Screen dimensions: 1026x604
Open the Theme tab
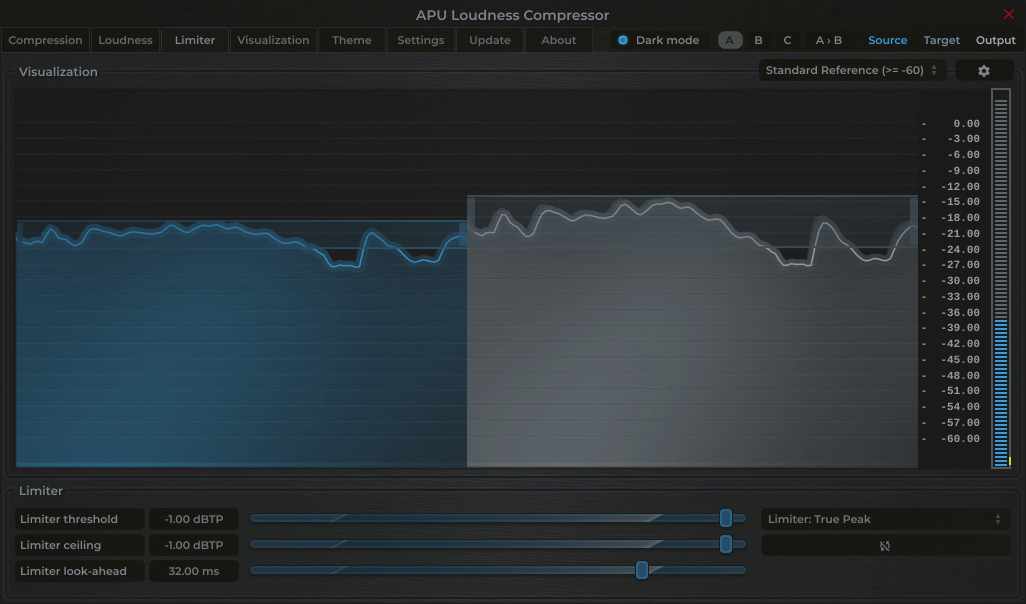pyautogui.click(x=351, y=40)
